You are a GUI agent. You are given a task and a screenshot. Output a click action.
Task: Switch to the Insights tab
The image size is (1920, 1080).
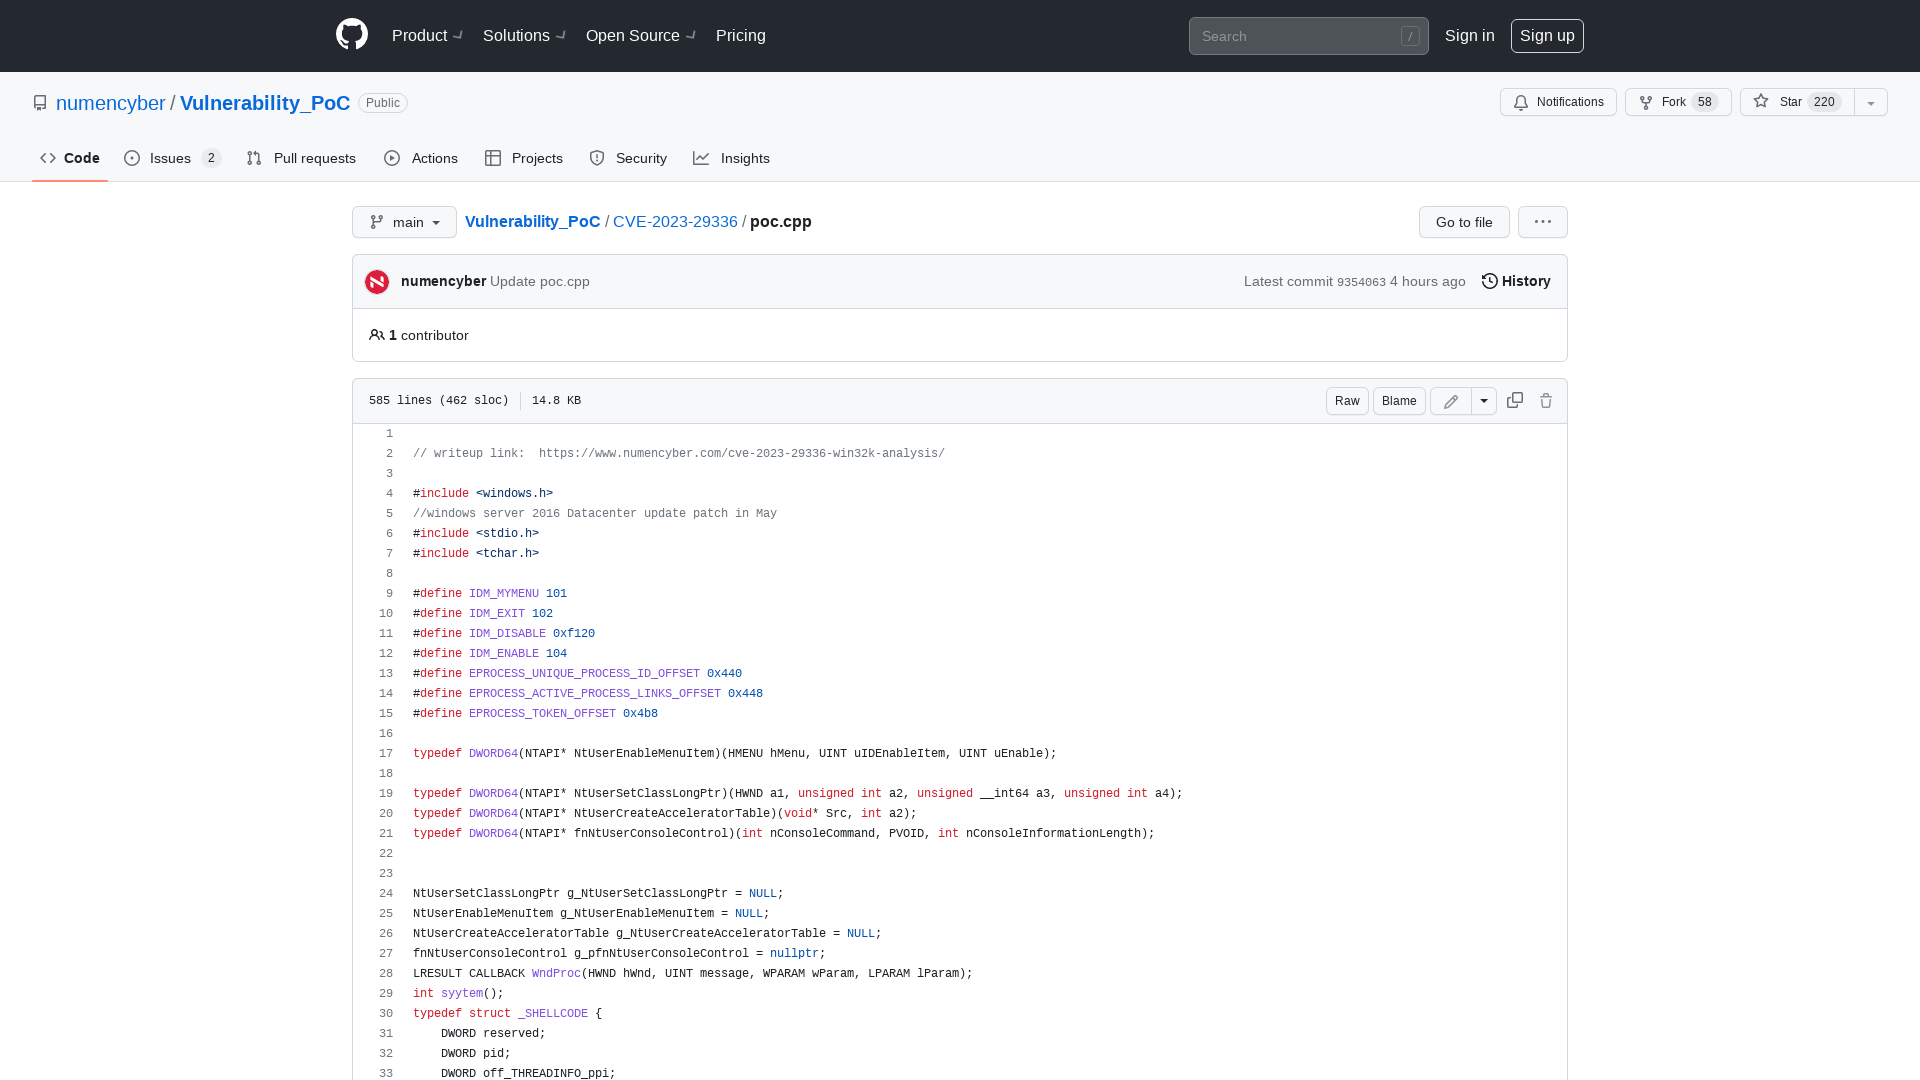pos(732,158)
